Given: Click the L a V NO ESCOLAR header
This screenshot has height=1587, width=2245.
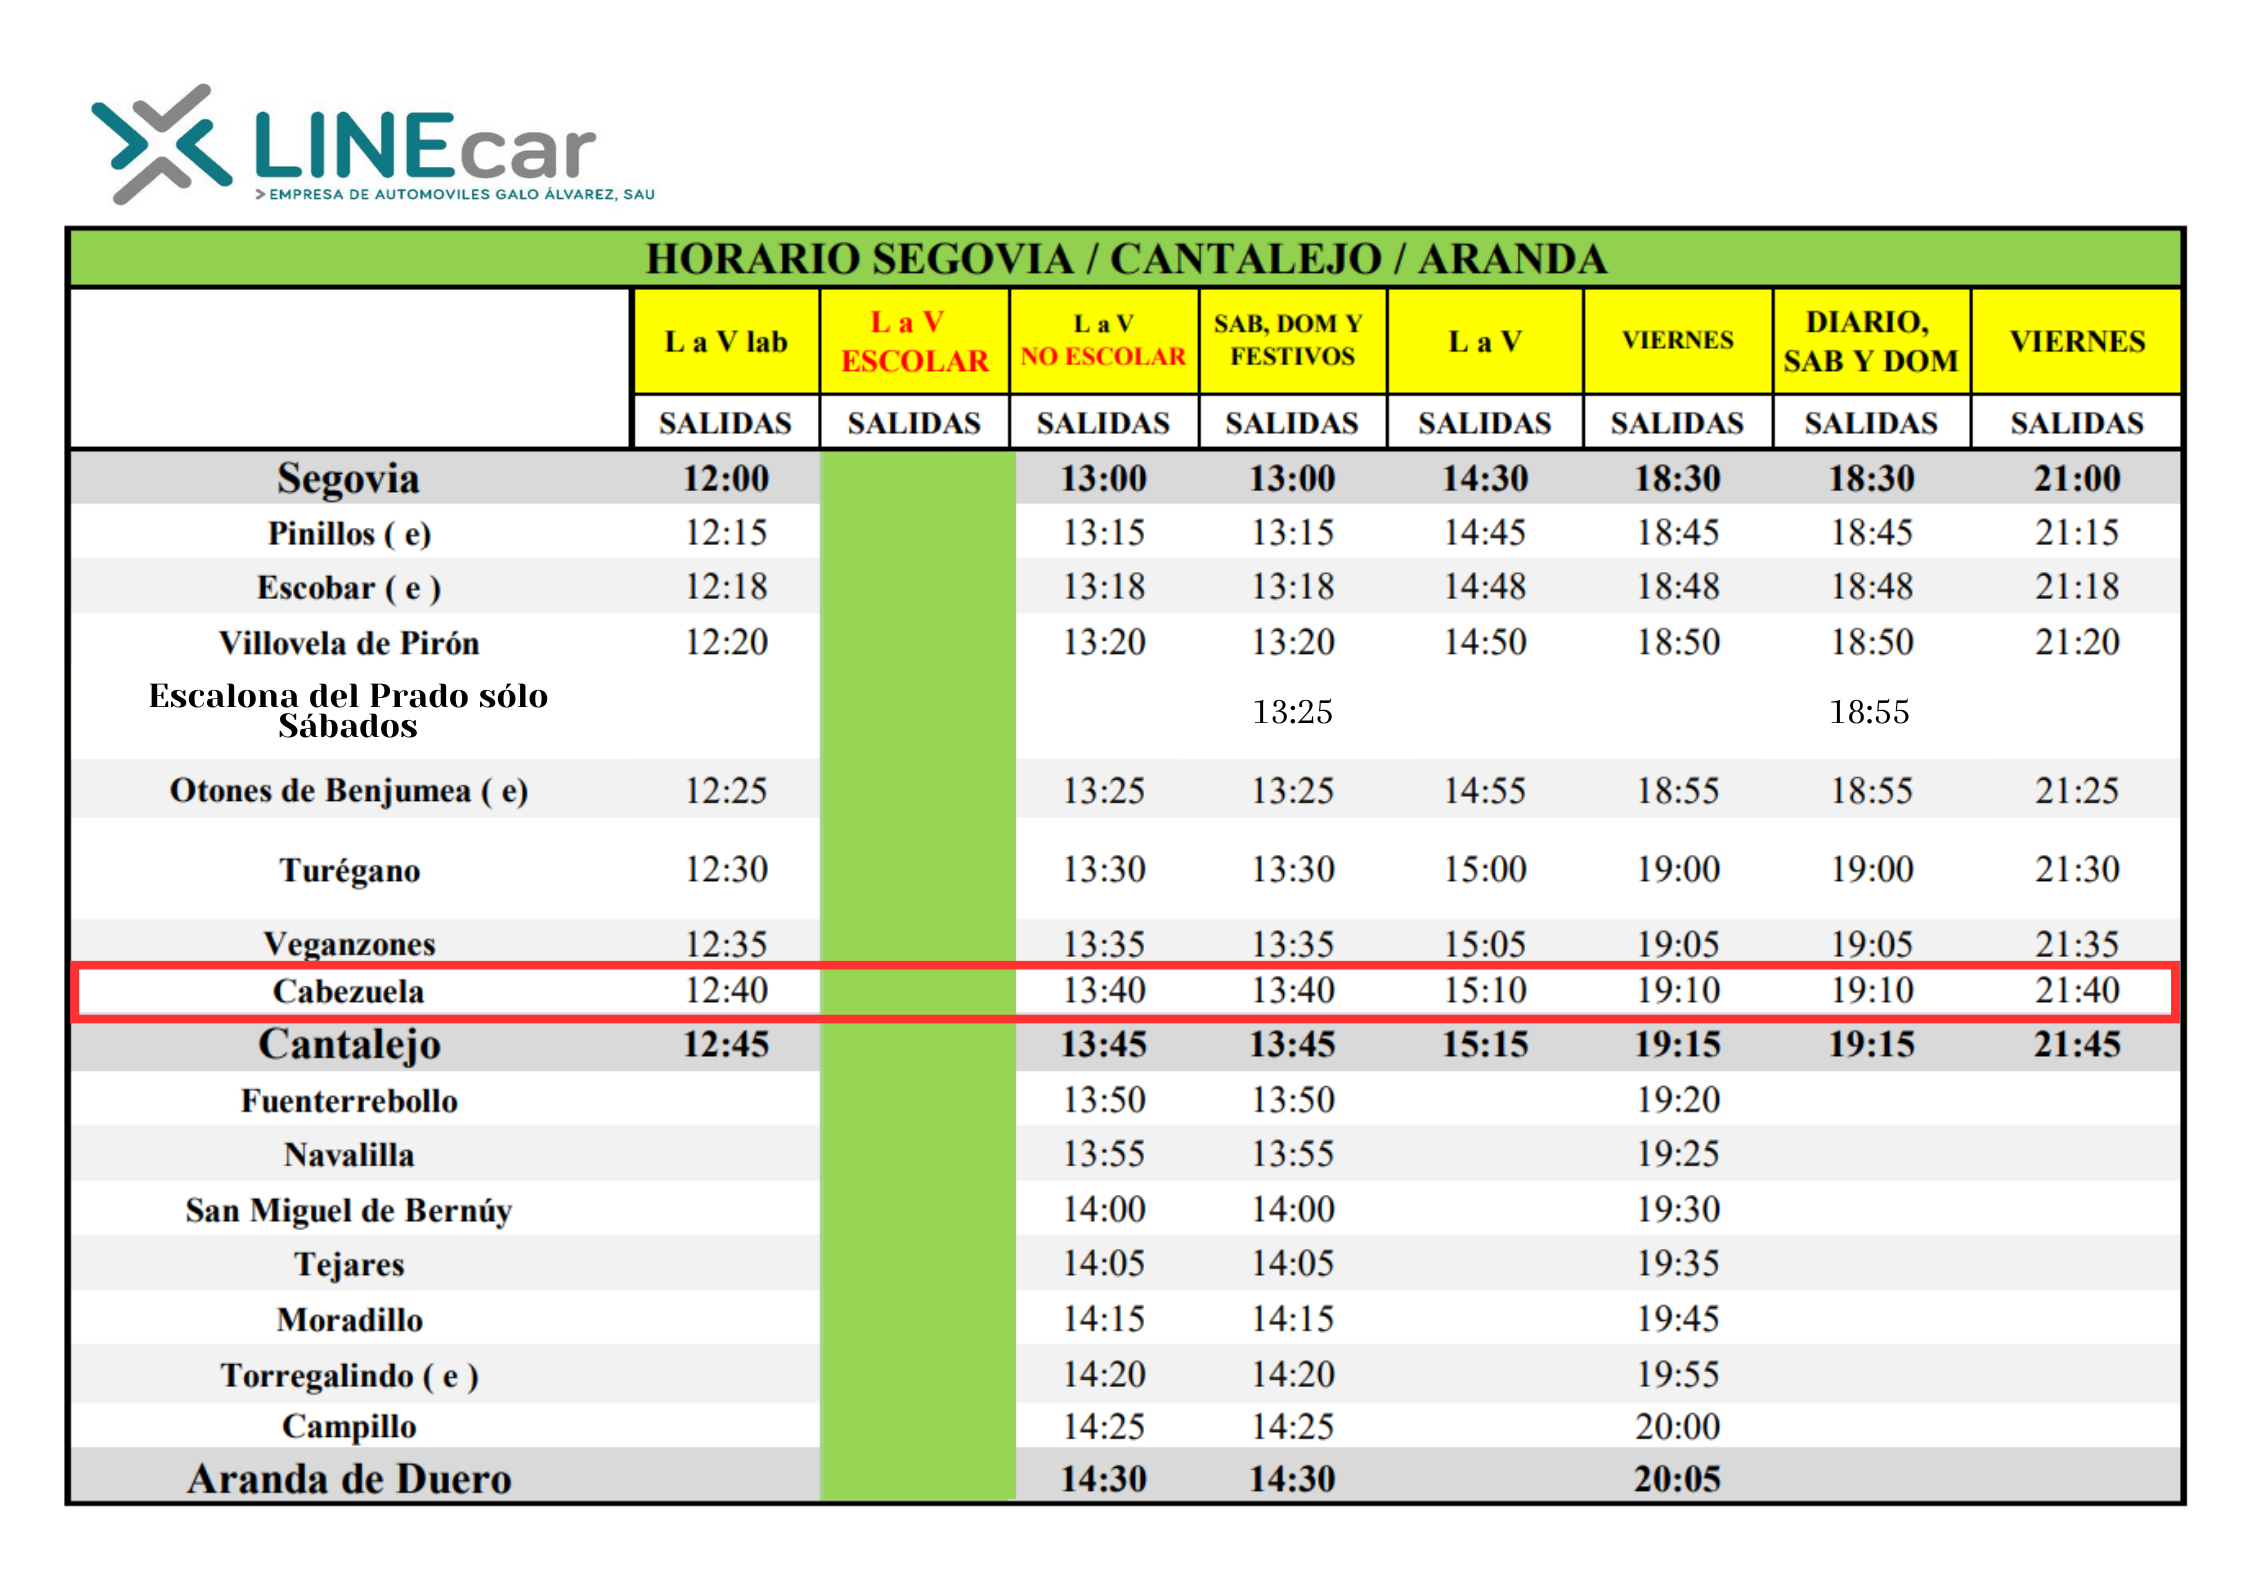Looking at the screenshot, I should point(1103,341).
